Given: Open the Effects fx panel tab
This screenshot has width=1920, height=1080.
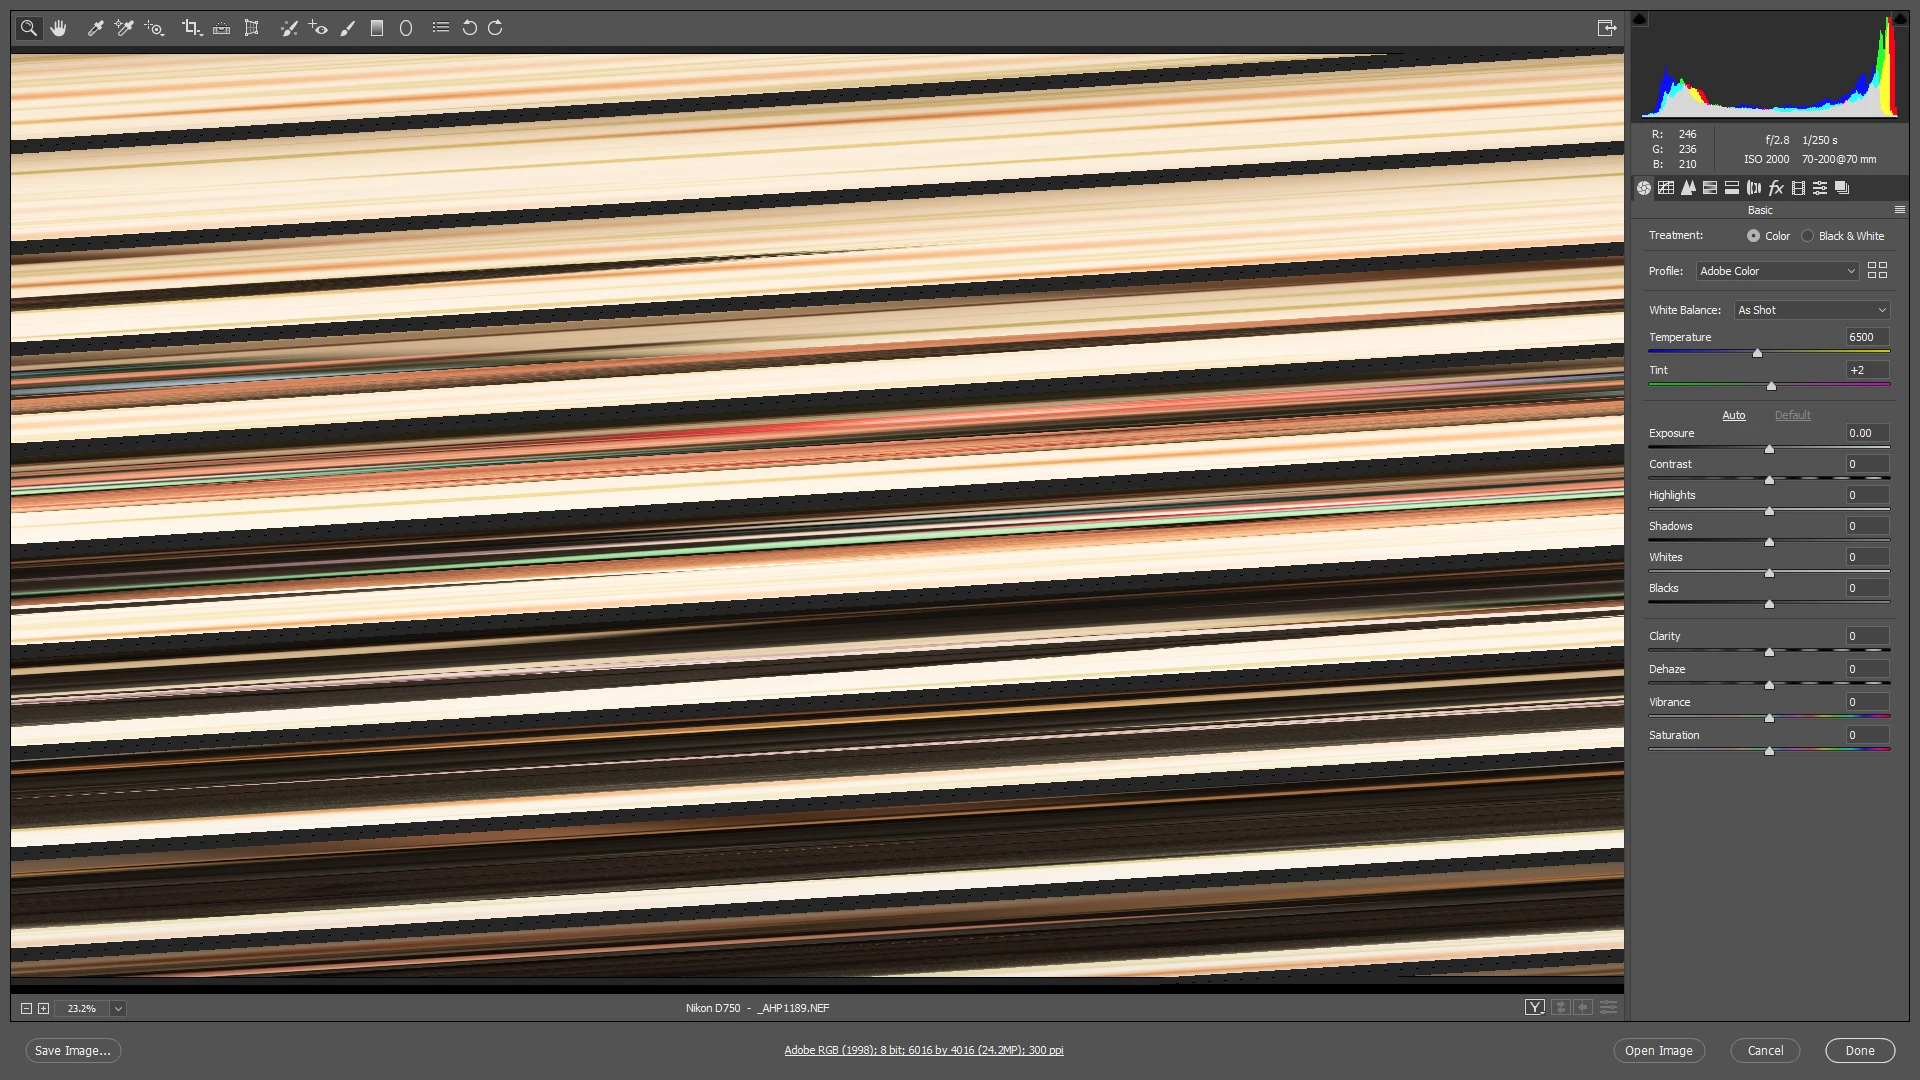Looking at the screenshot, I should pyautogui.click(x=1776, y=188).
